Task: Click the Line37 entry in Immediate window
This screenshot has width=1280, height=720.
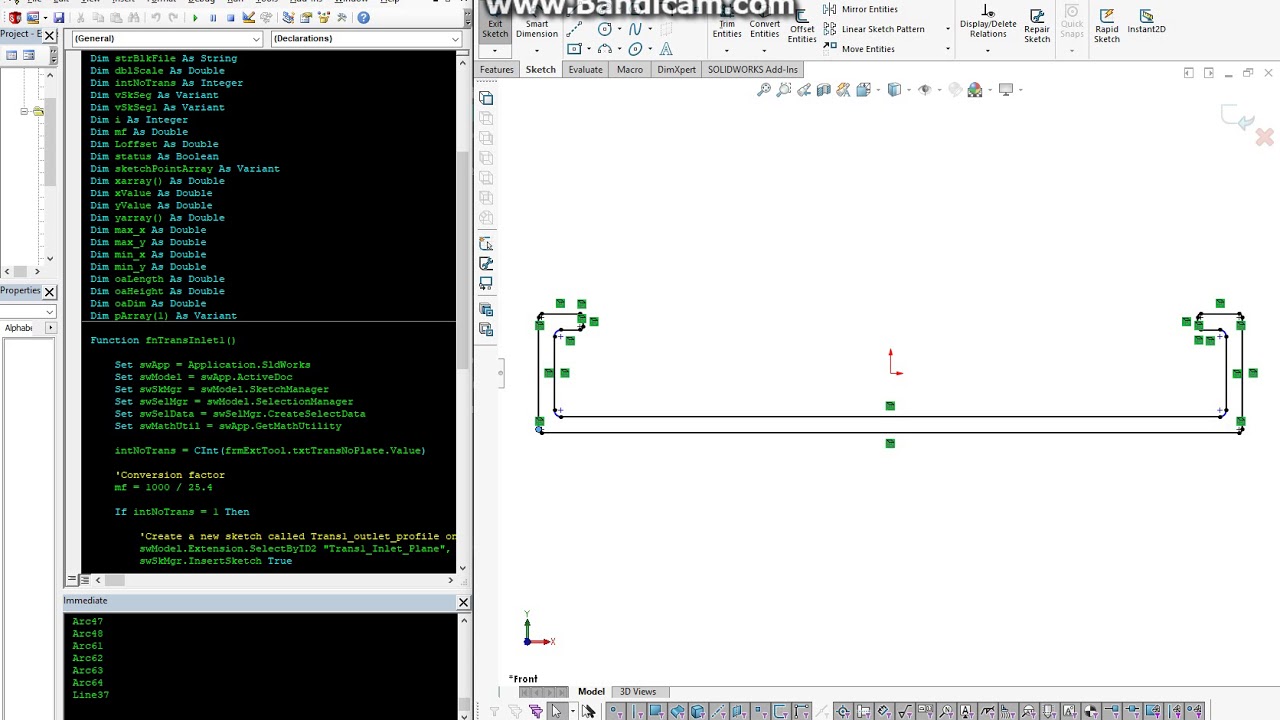Action: [91, 695]
